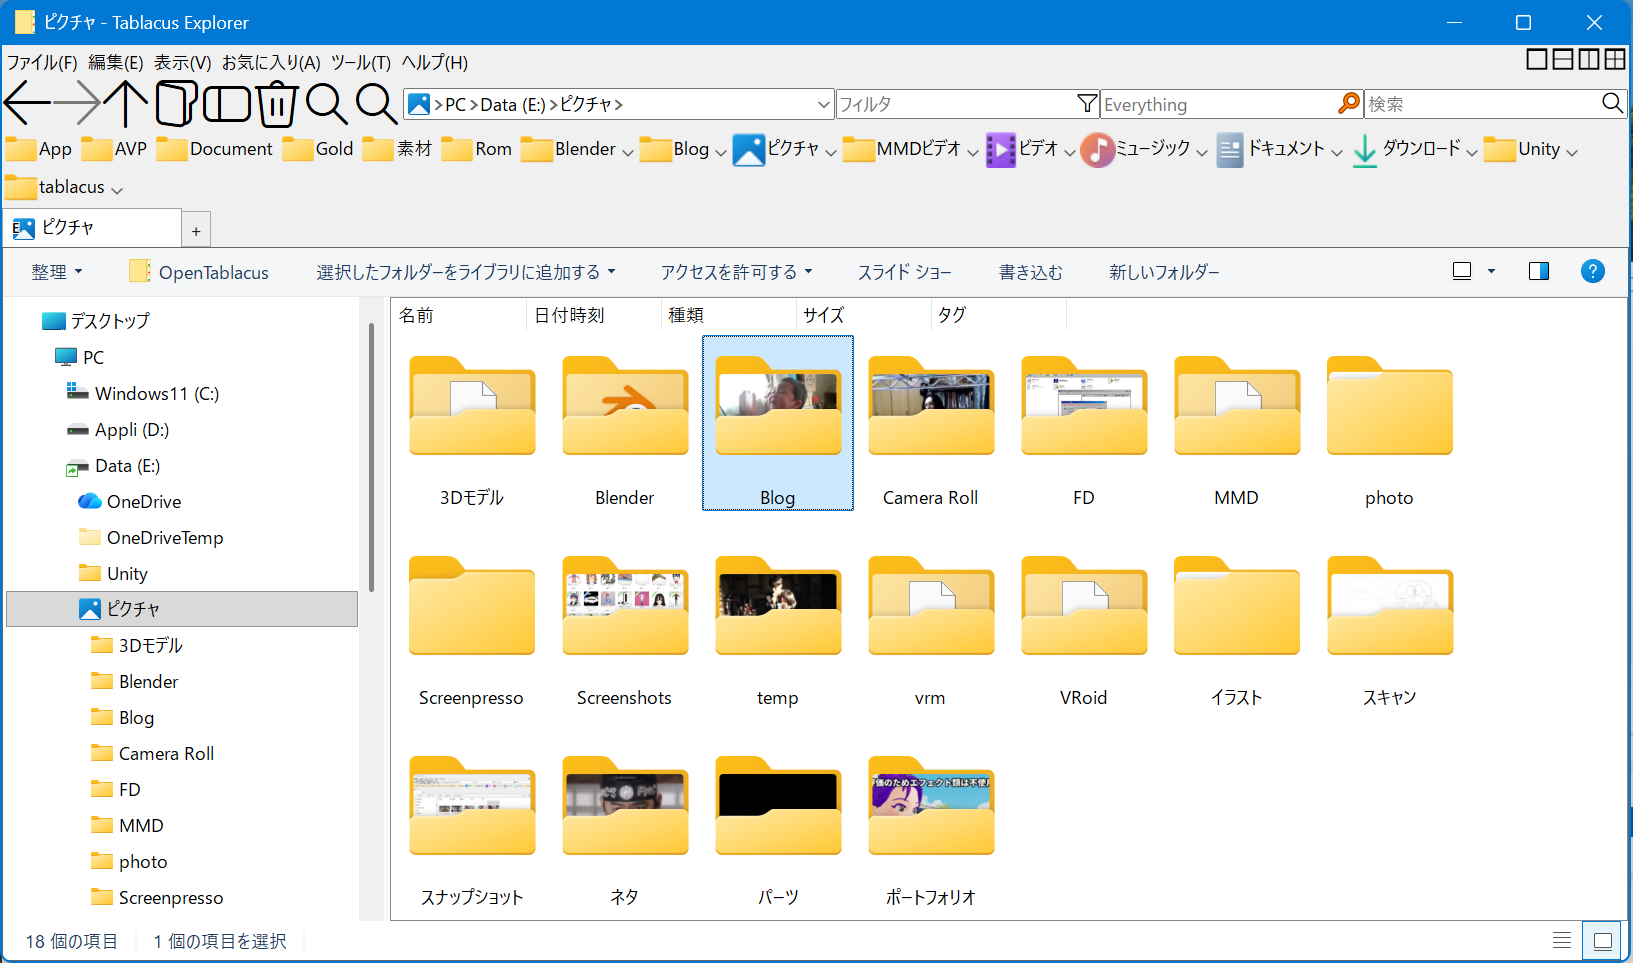The height and width of the screenshot is (963, 1633).
Task: Click the folder tree vertical scrollbar
Action: click(x=371, y=460)
